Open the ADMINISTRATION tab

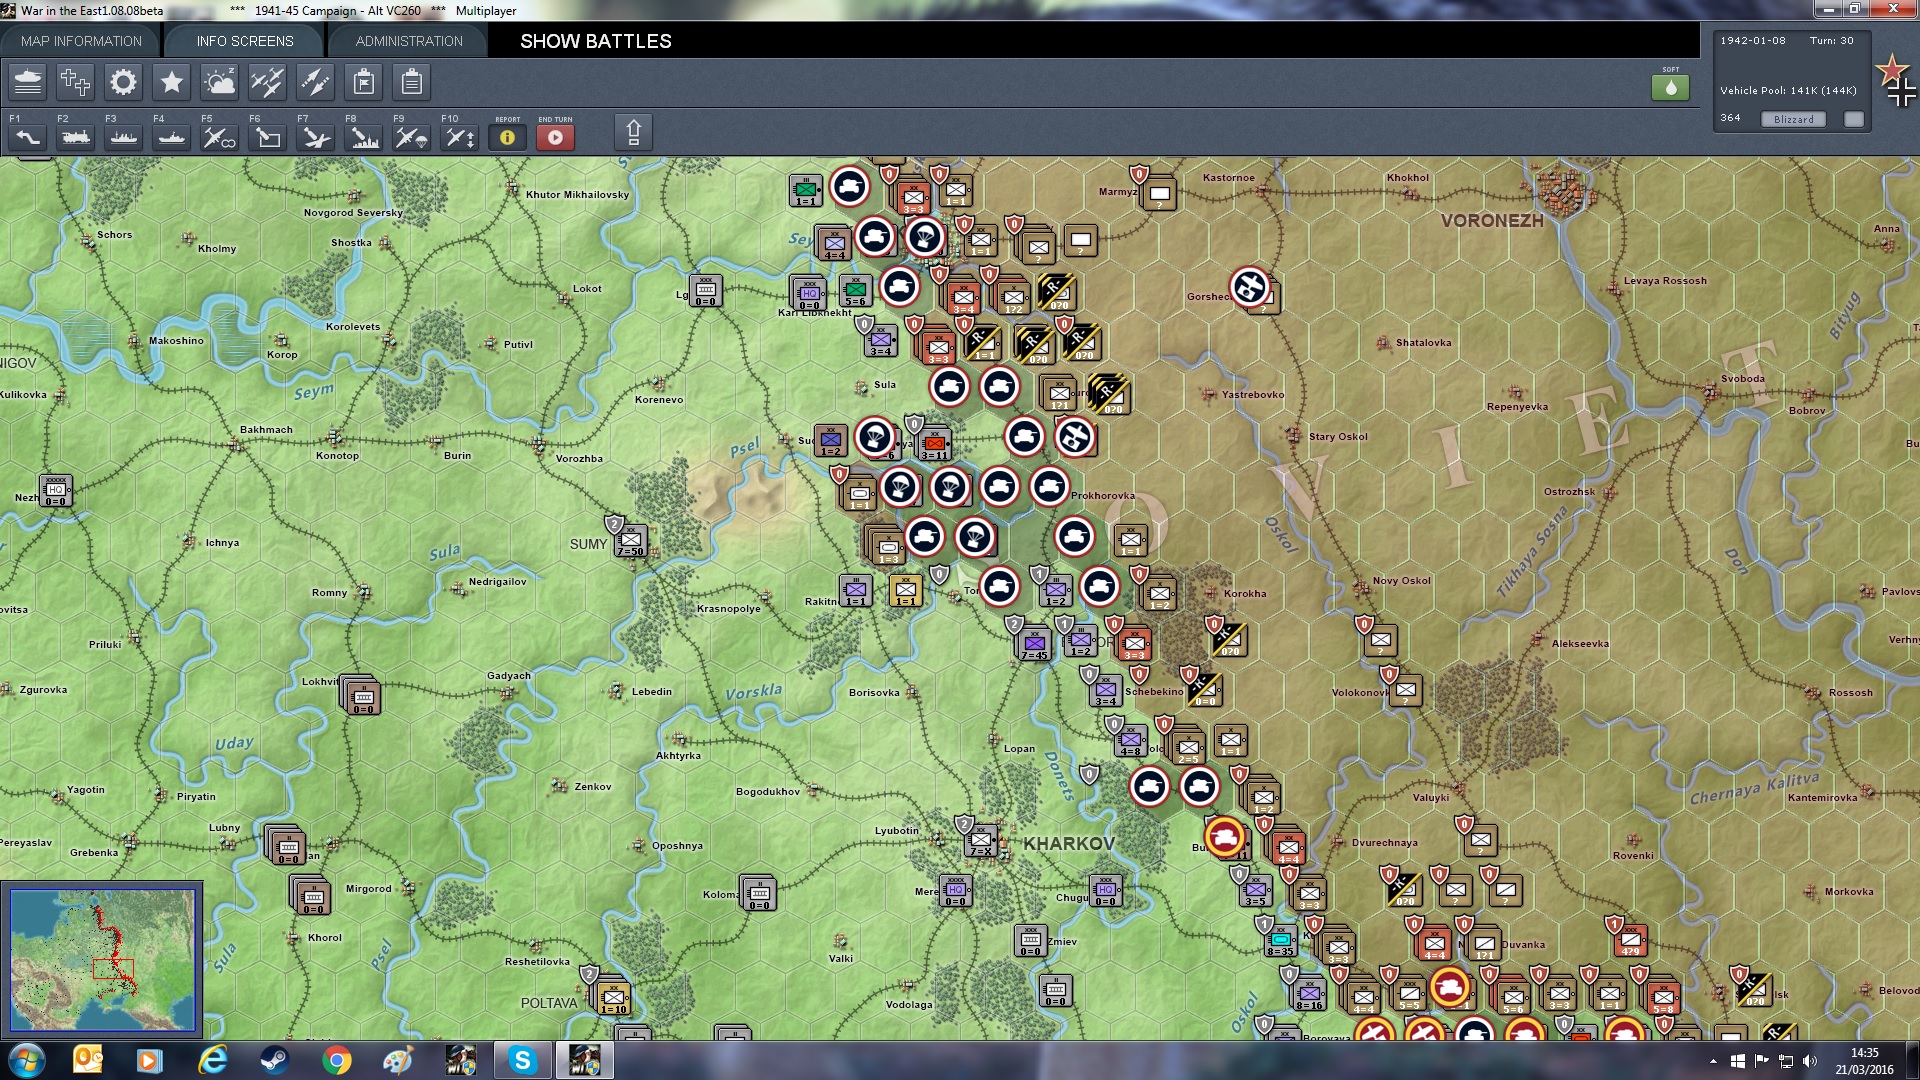point(409,41)
